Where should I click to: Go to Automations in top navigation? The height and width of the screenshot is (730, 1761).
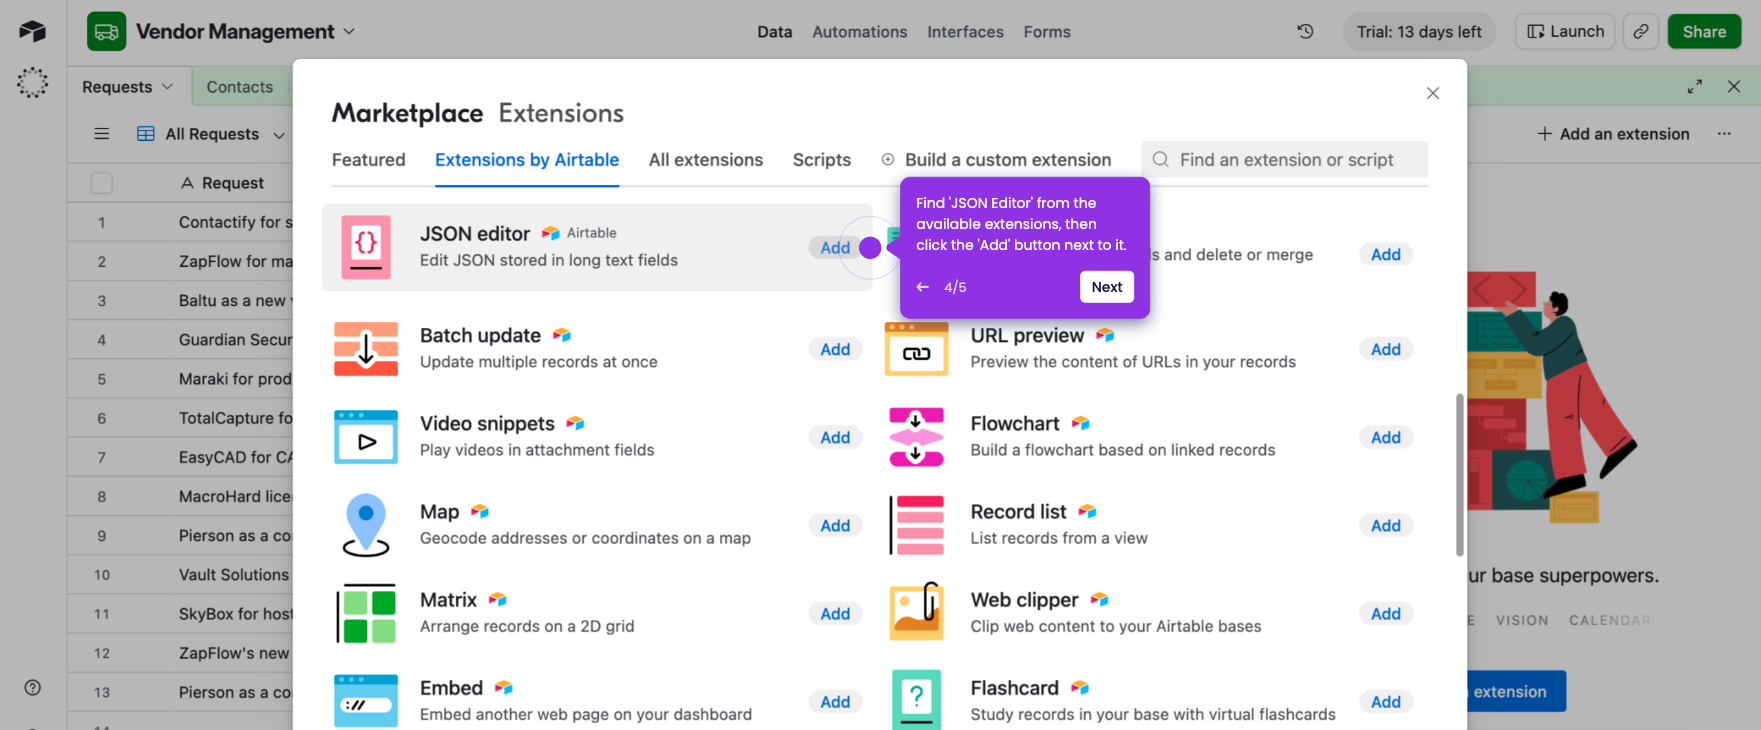860,32
